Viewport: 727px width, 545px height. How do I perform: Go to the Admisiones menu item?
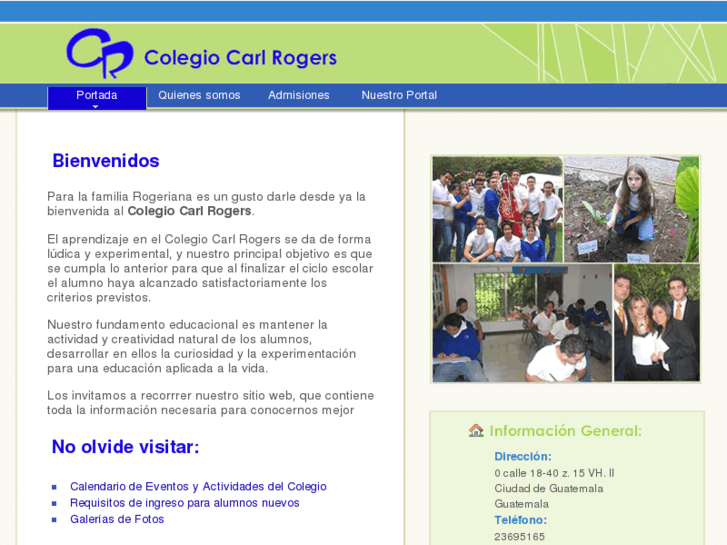pyautogui.click(x=299, y=95)
